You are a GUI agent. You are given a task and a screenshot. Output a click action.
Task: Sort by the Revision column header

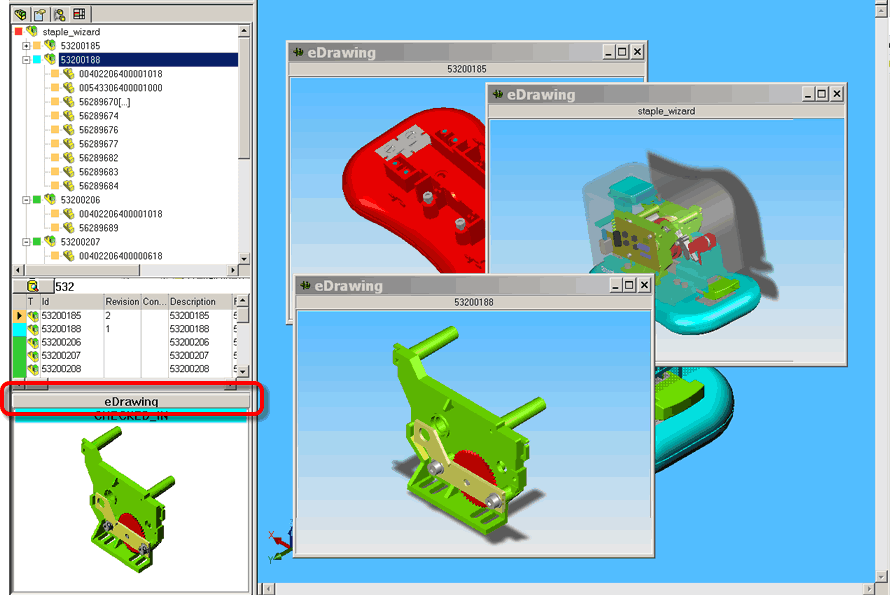[x=122, y=301]
